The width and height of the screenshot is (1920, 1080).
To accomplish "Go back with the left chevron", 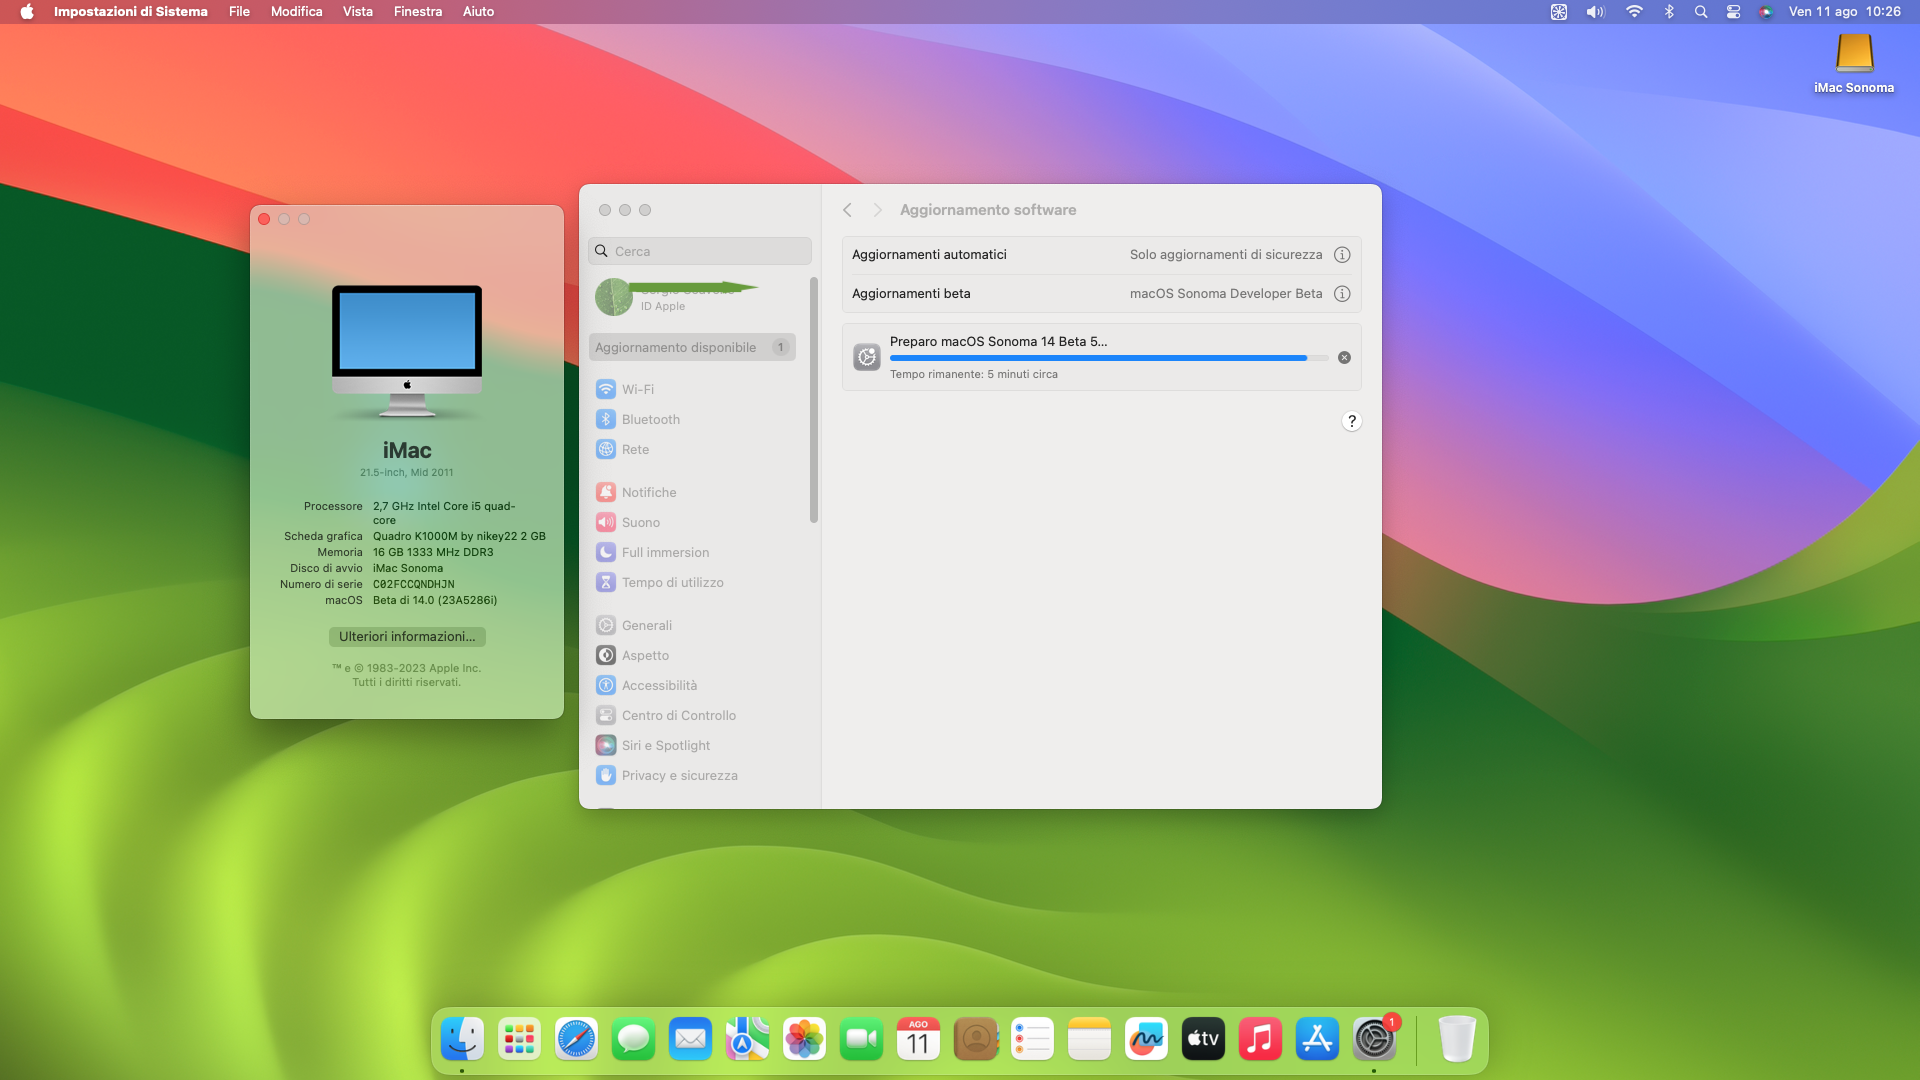I will (x=847, y=210).
